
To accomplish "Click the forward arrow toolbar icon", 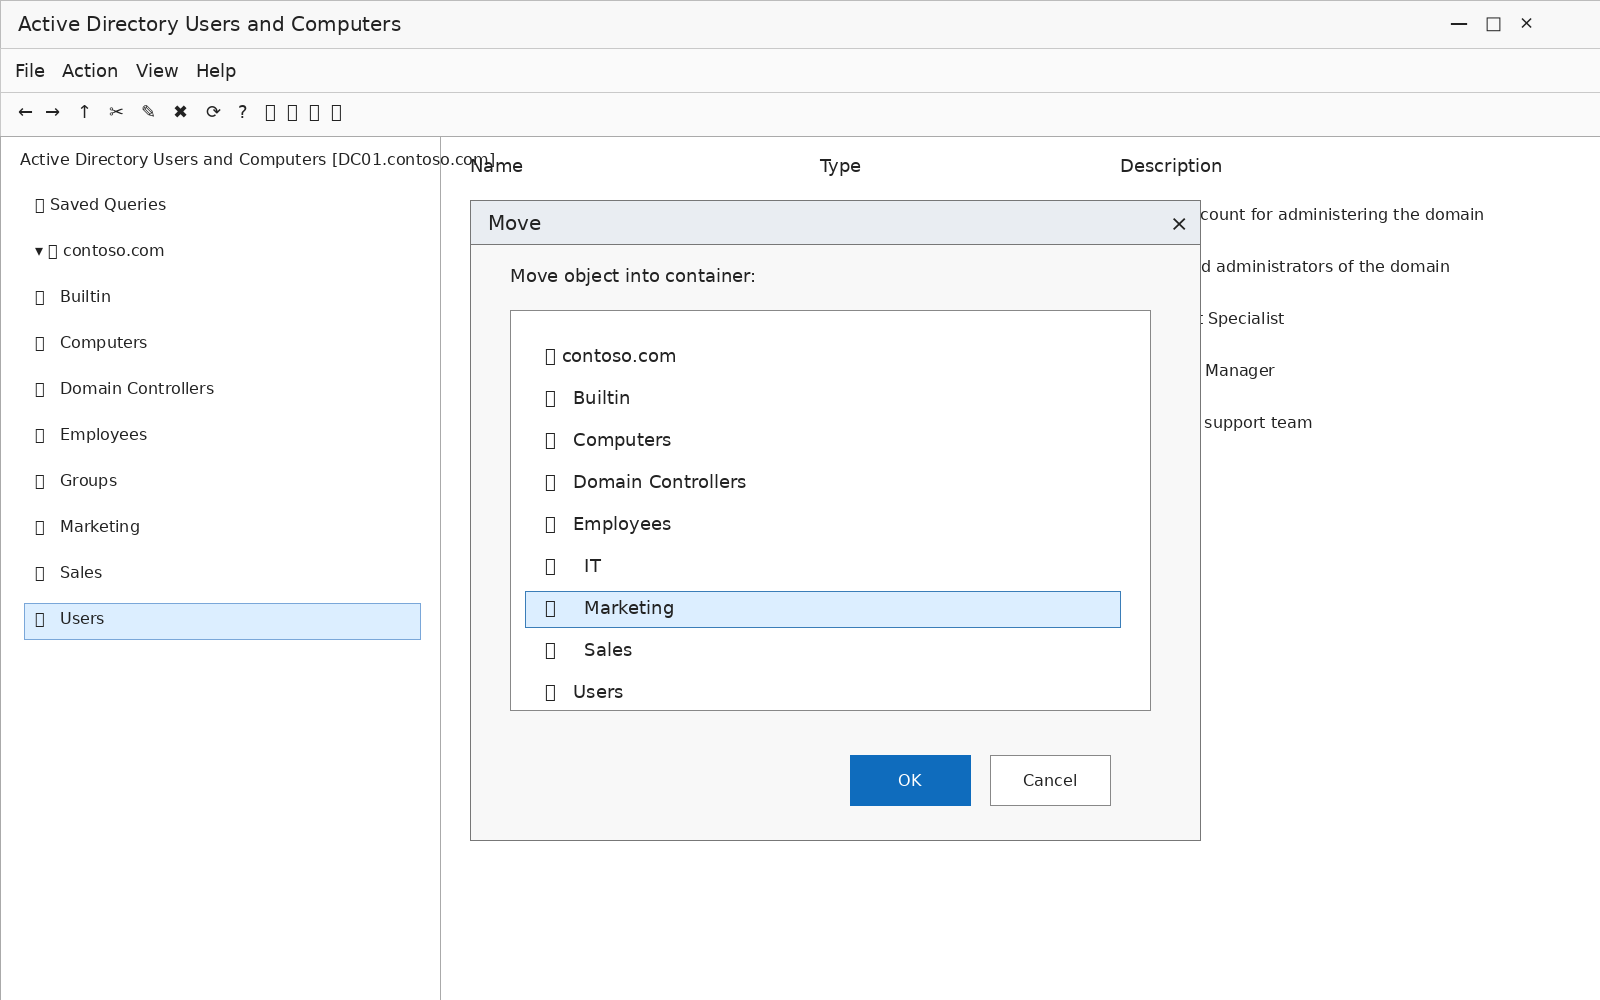I will (x=53, y=112).
